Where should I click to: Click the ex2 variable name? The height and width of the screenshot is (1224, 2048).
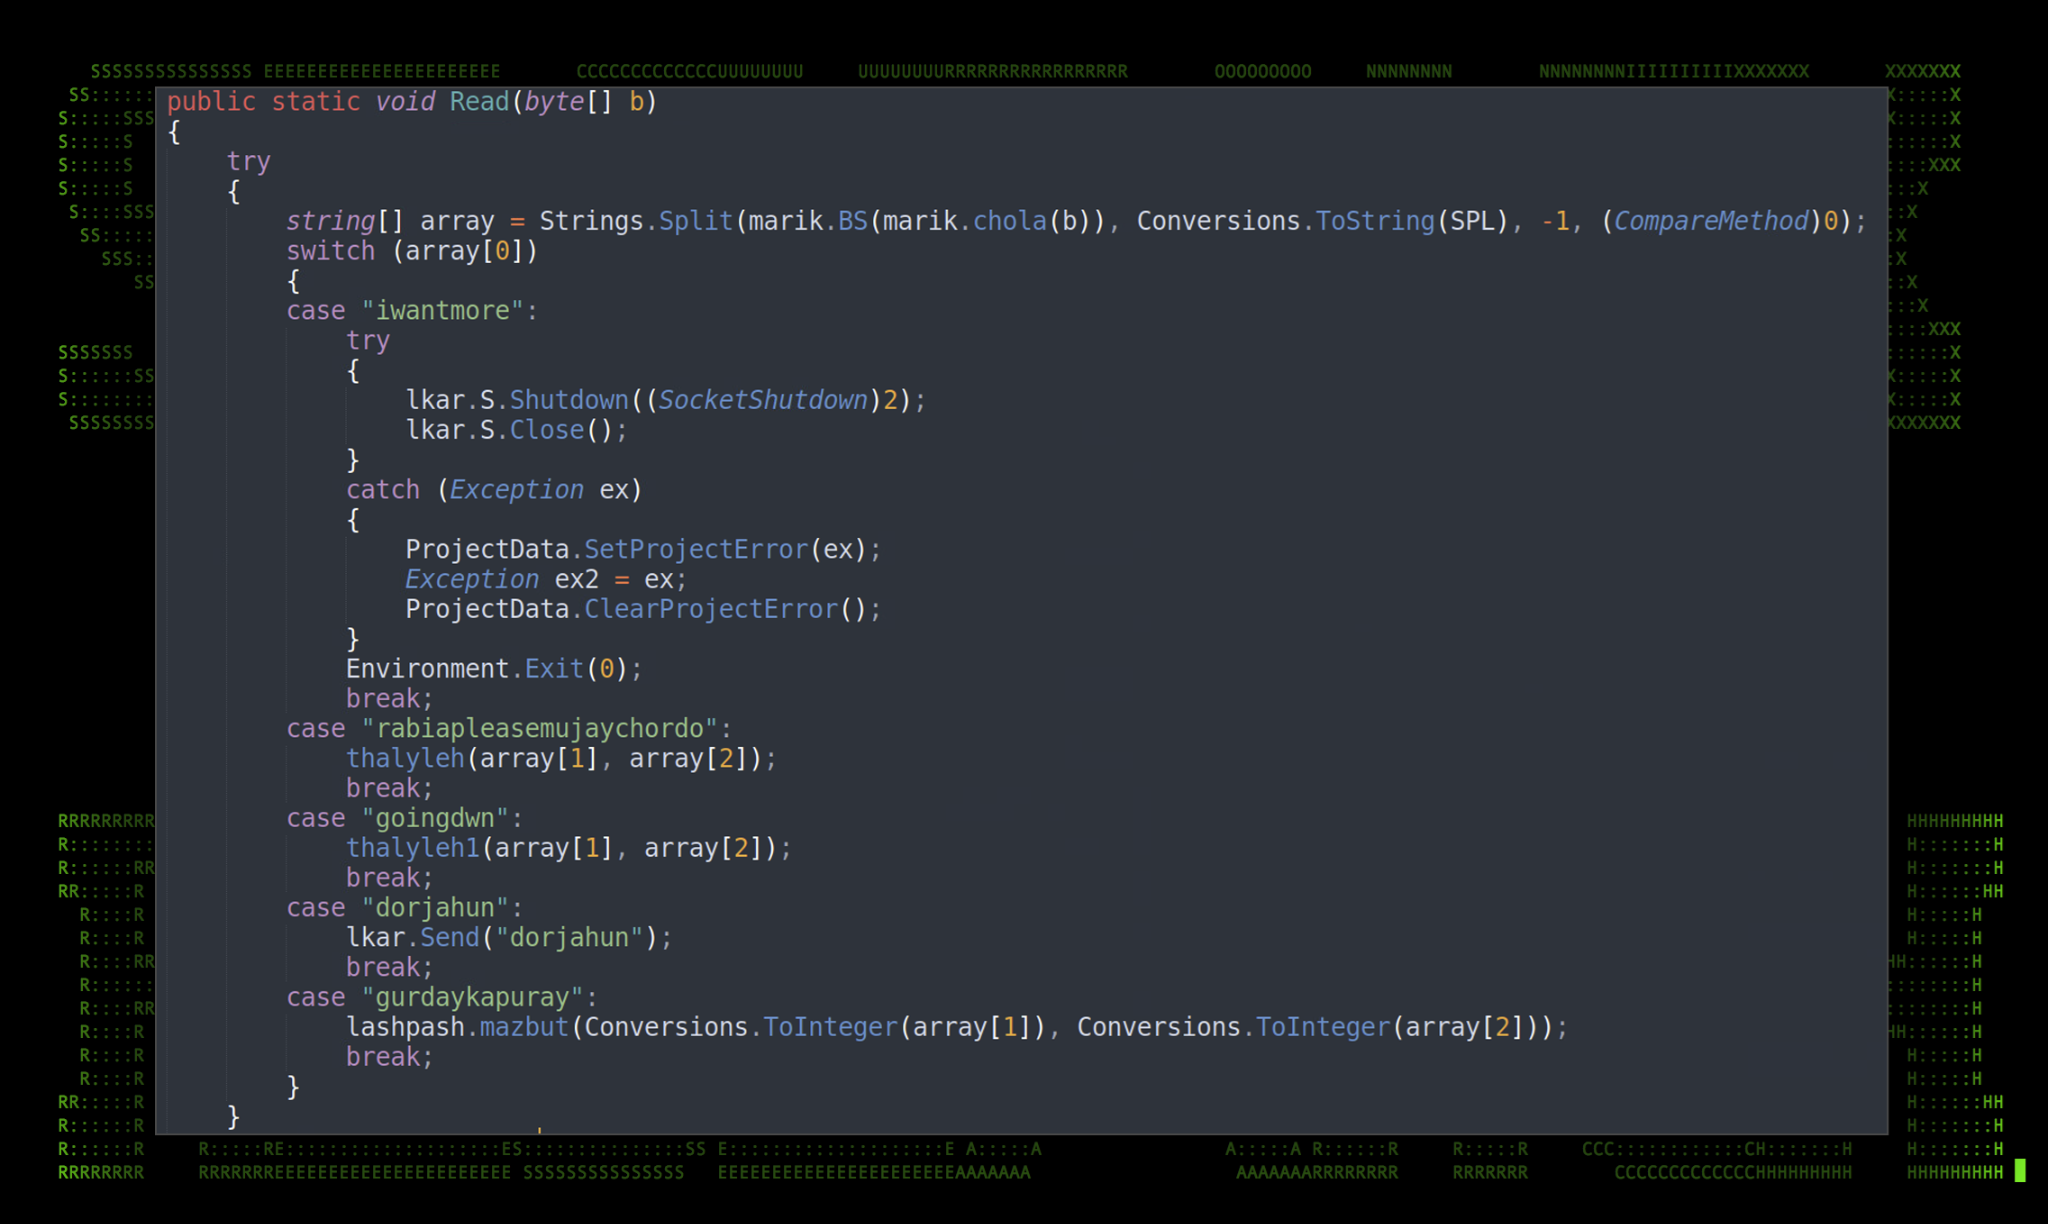[576, 580]
